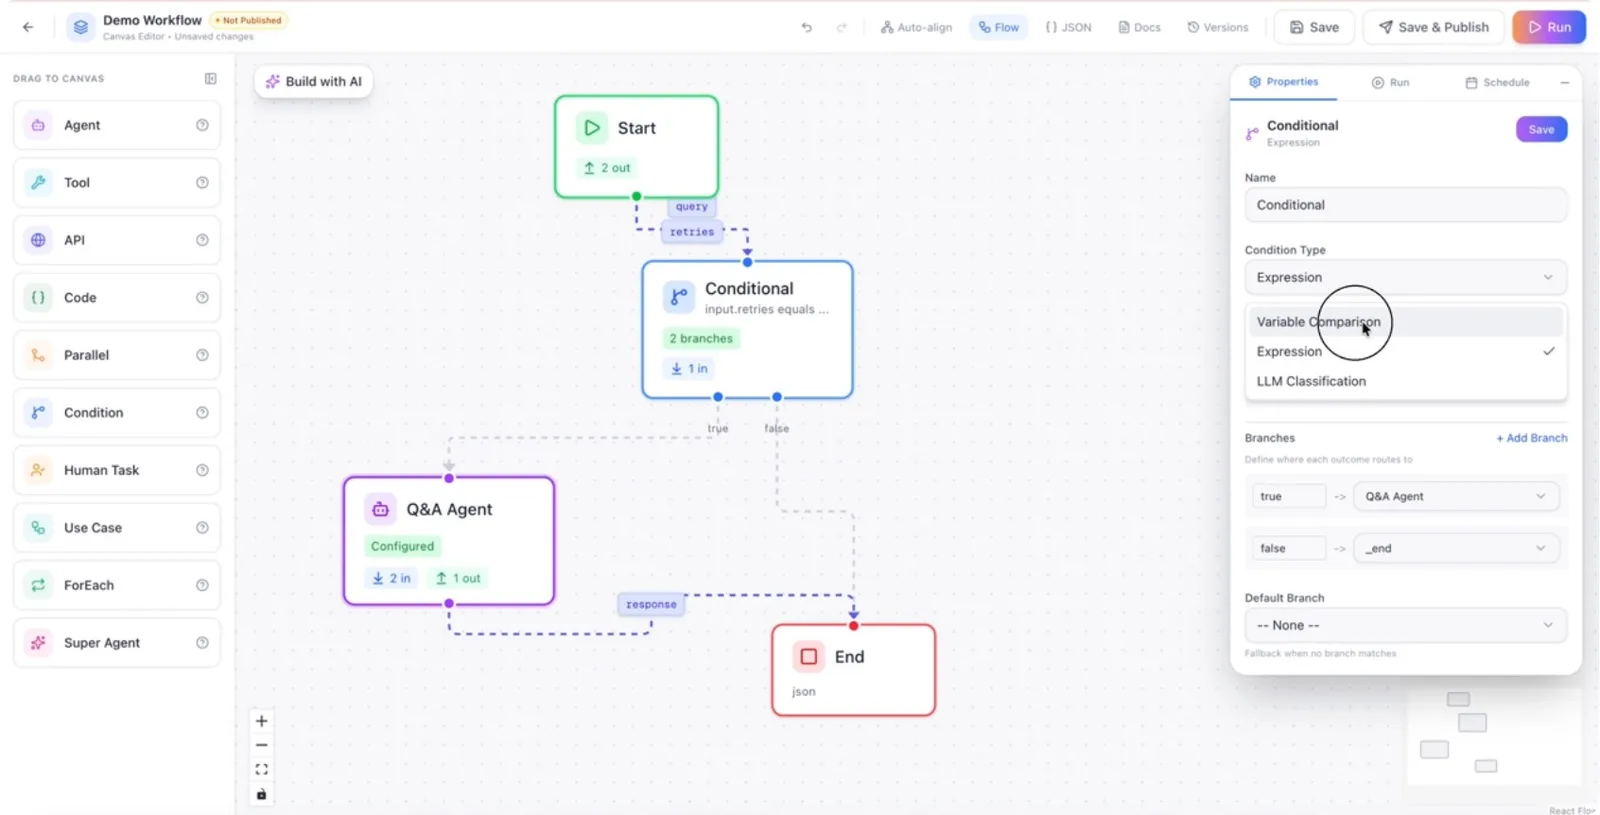Click the Name input field
This screenshot has height=815, width=1600.
(x=1405, y=205)
